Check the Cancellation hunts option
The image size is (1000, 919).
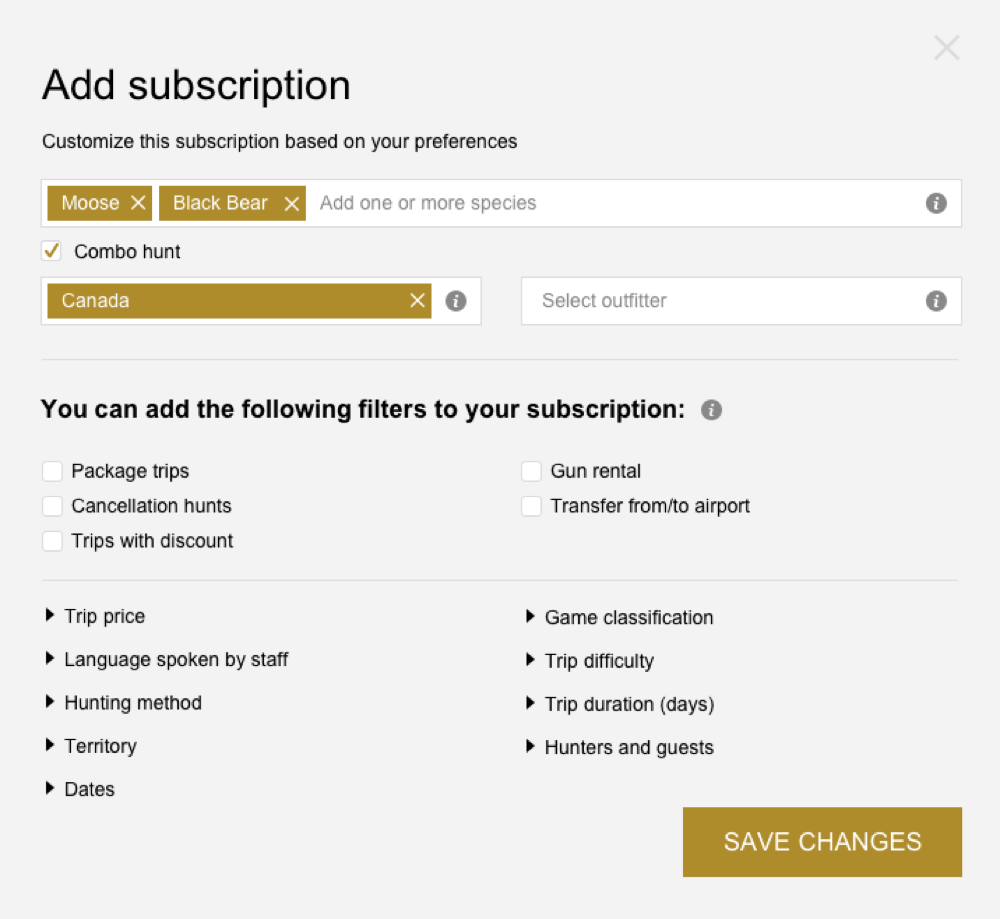(53, 506)
